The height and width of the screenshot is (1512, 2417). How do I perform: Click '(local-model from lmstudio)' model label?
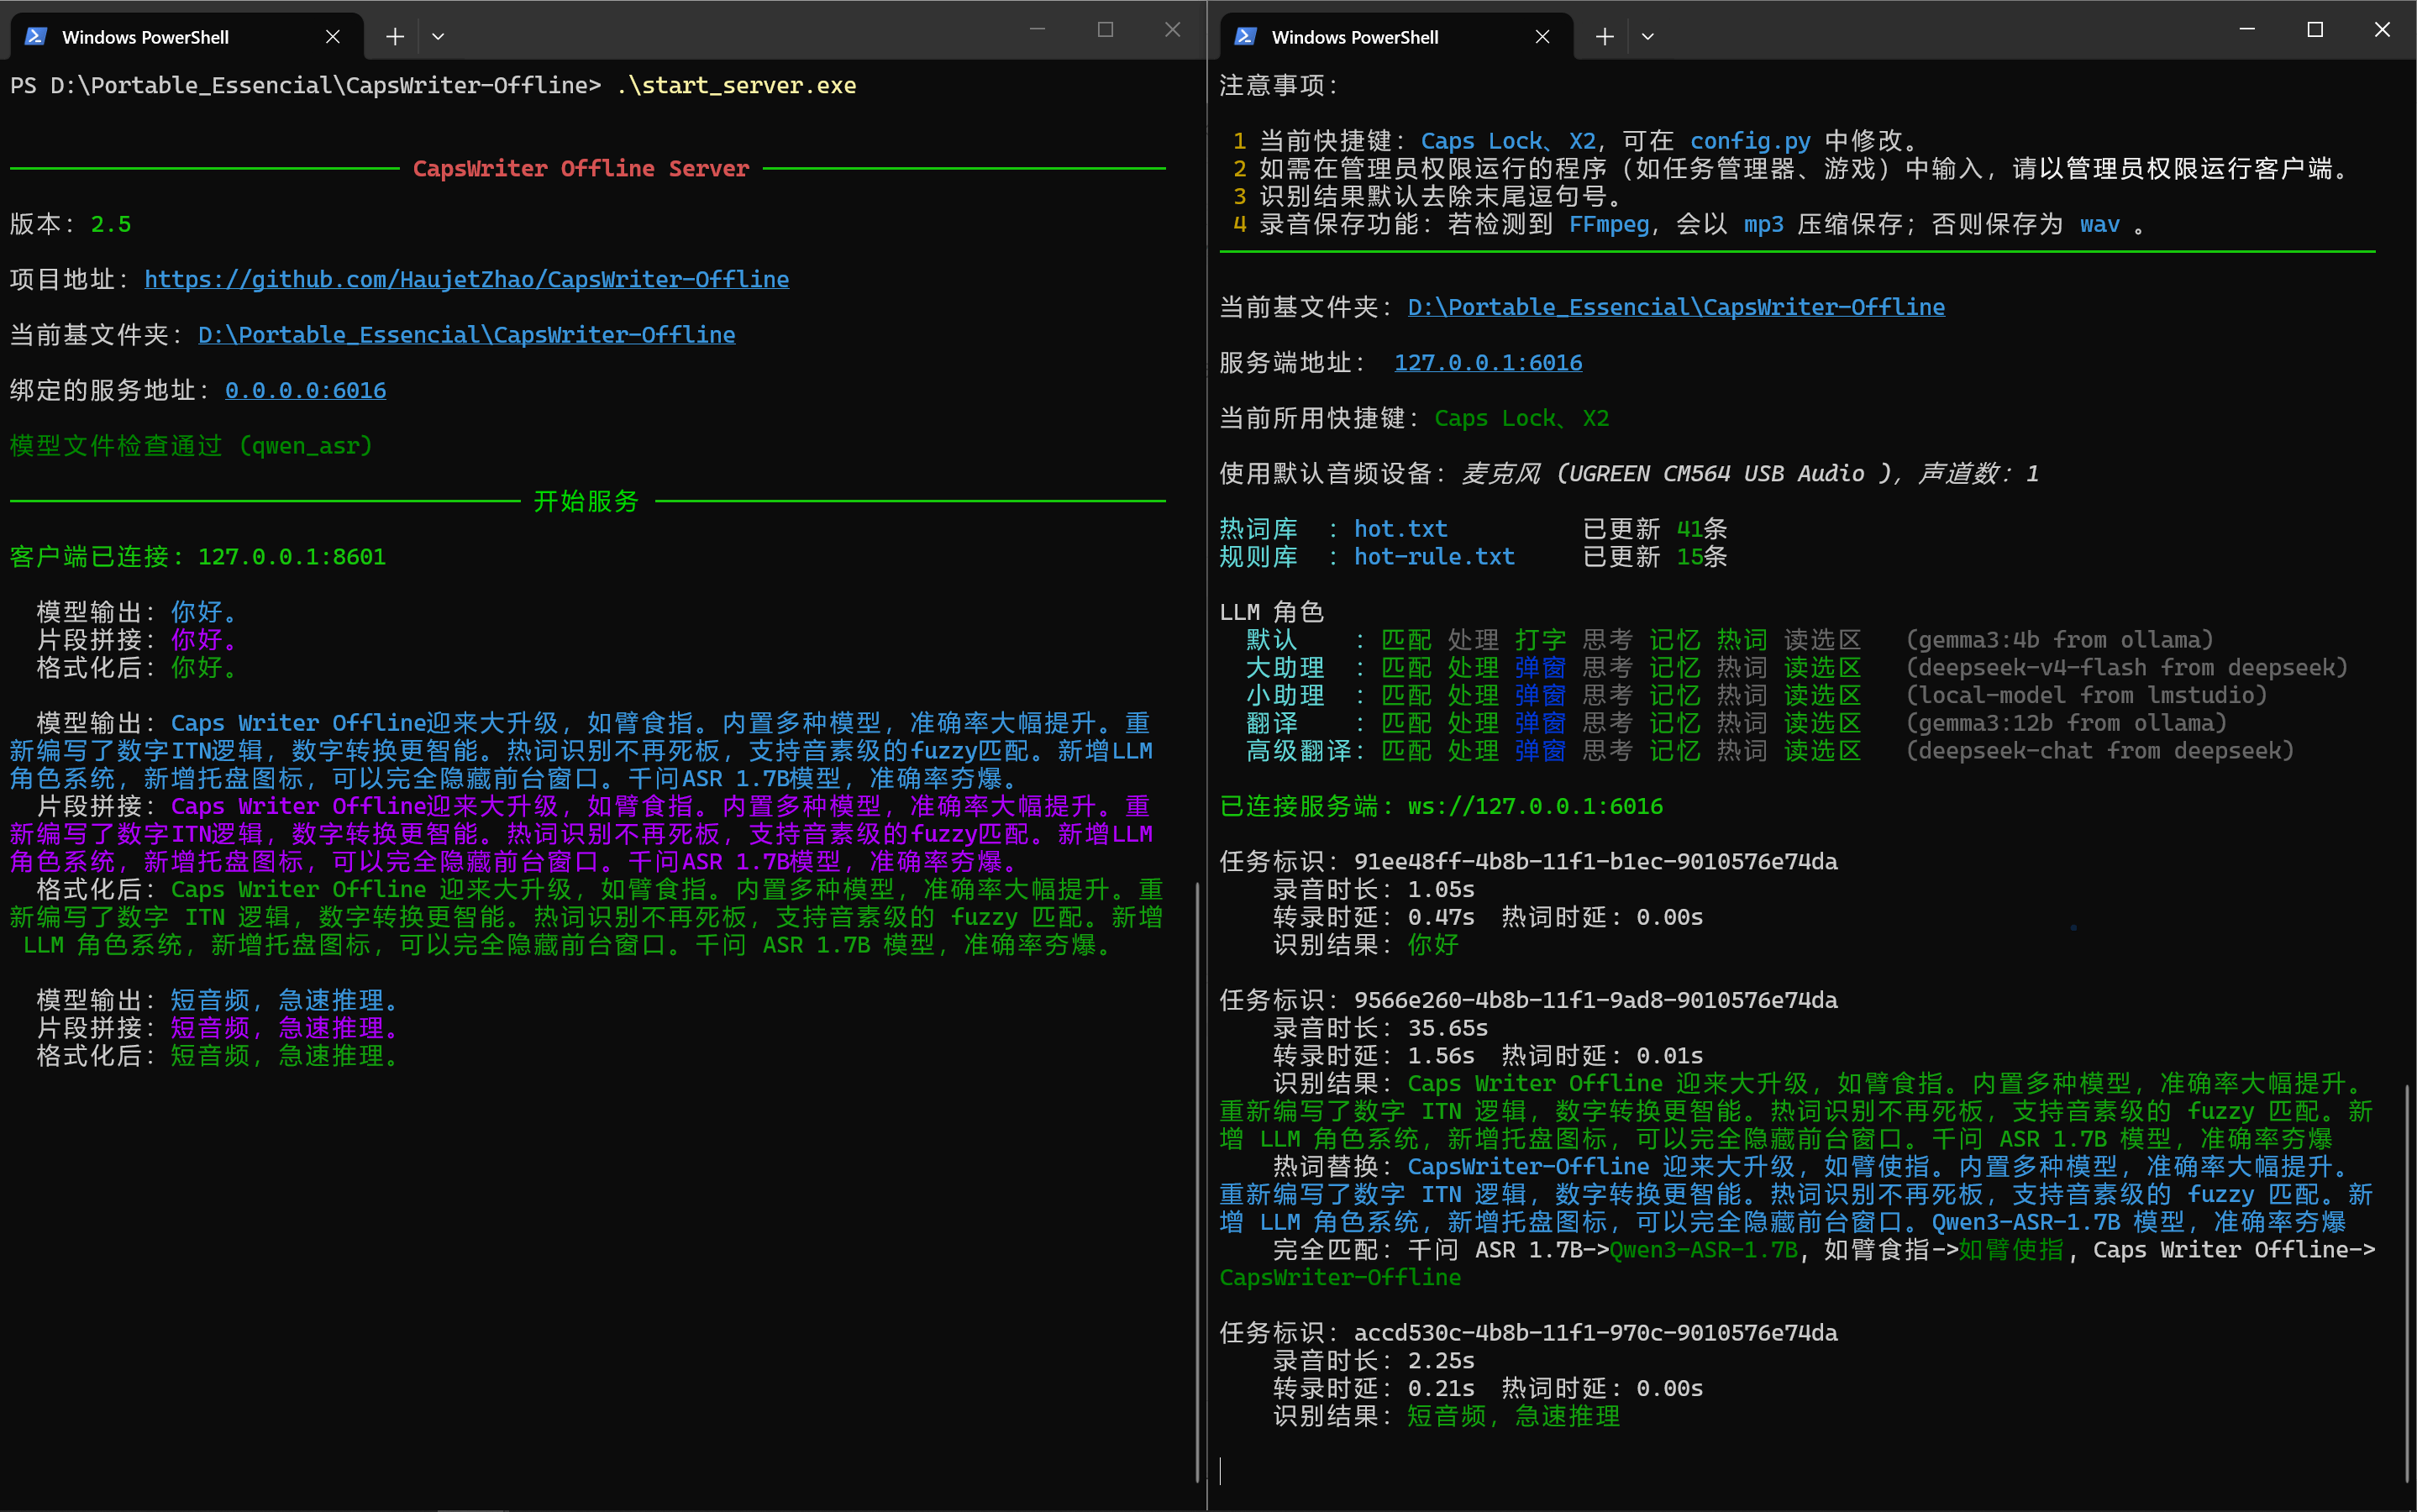click(2087, 696)
